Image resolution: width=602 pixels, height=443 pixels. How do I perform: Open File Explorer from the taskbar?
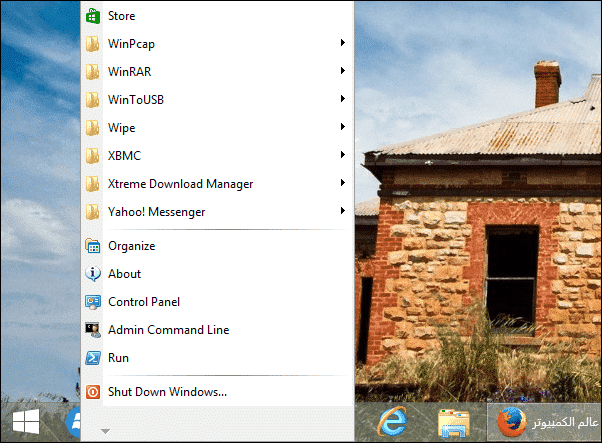pyautogui.click(x=454, y=423)
